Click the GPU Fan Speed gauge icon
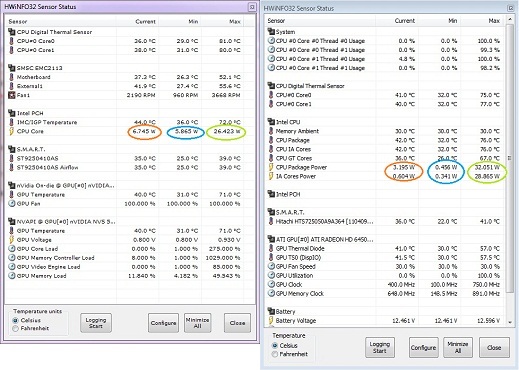 [271, 266]
